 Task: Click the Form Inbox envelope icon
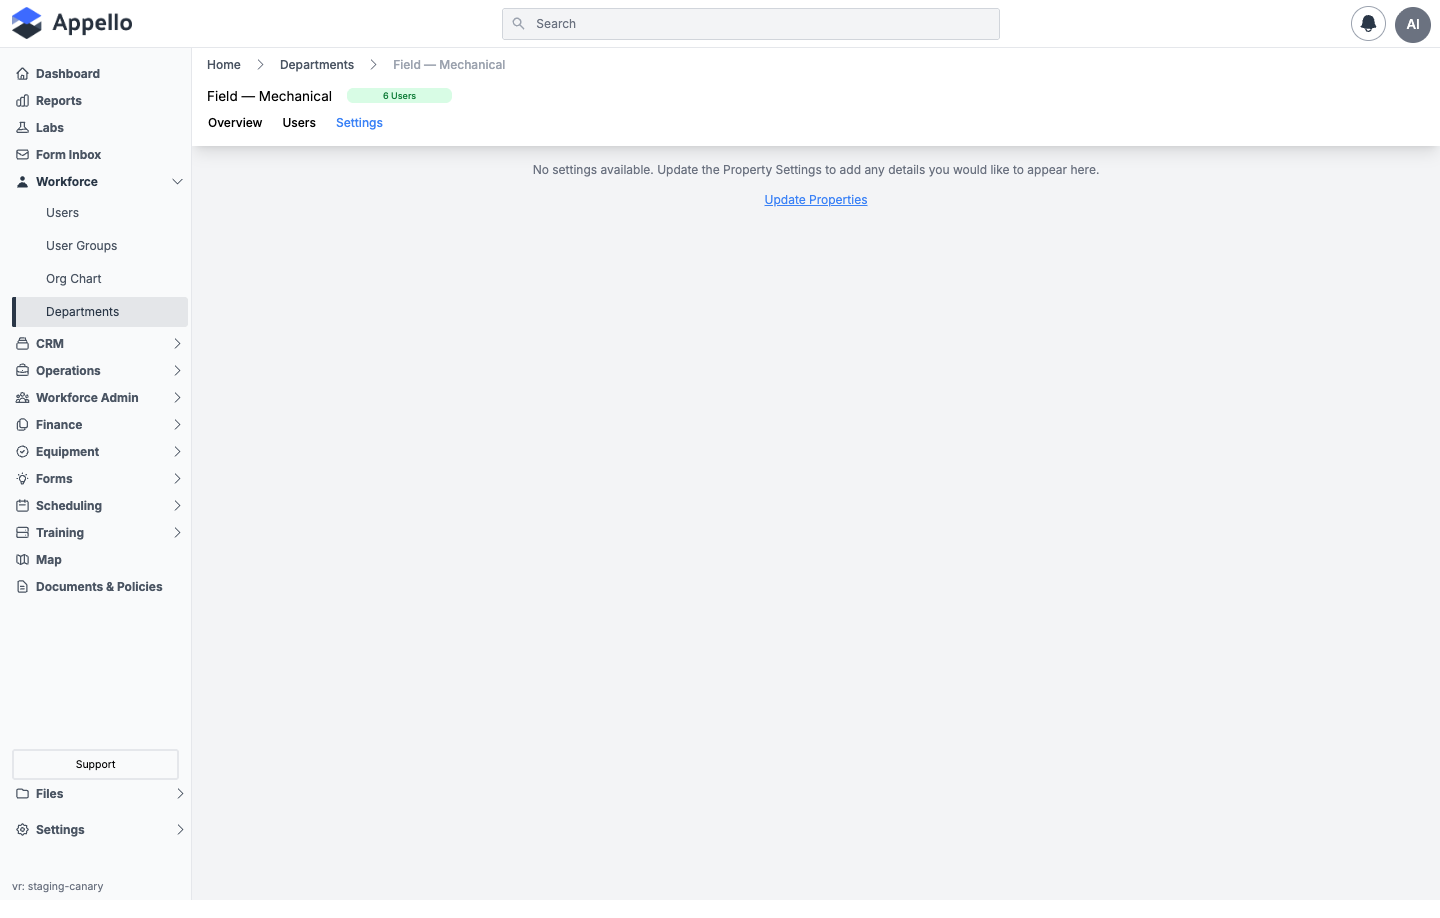22,155
